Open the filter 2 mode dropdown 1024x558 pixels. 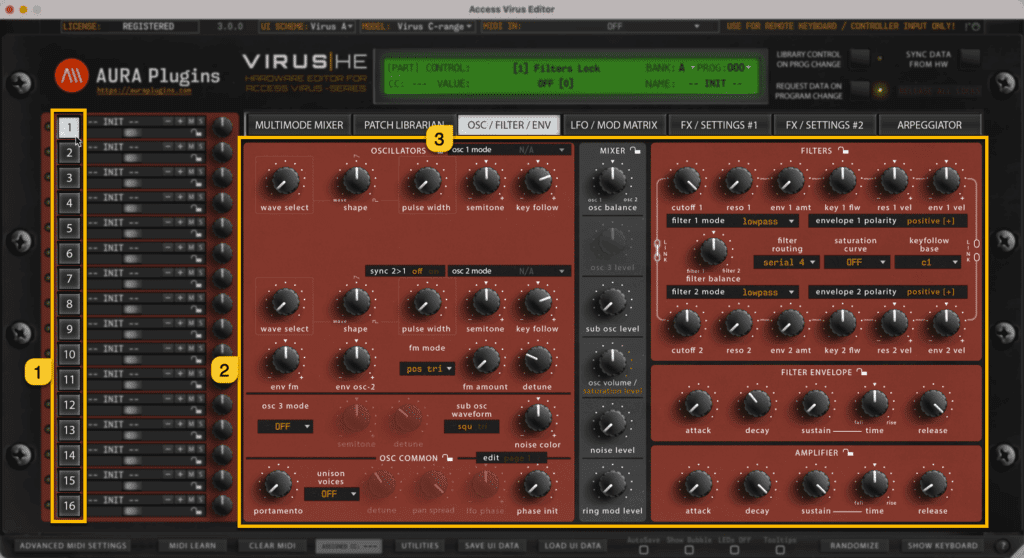733,292
